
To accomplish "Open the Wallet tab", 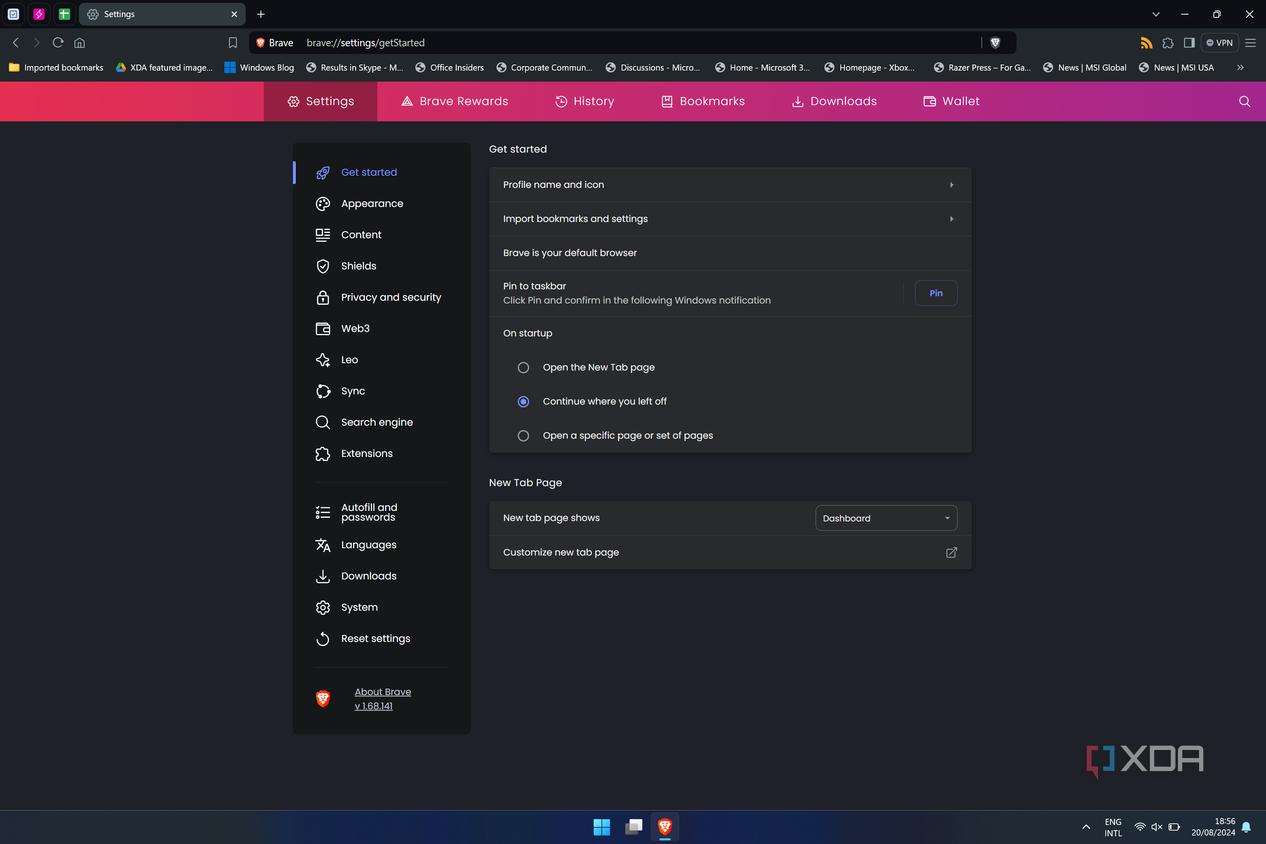I will pos(951,101).
